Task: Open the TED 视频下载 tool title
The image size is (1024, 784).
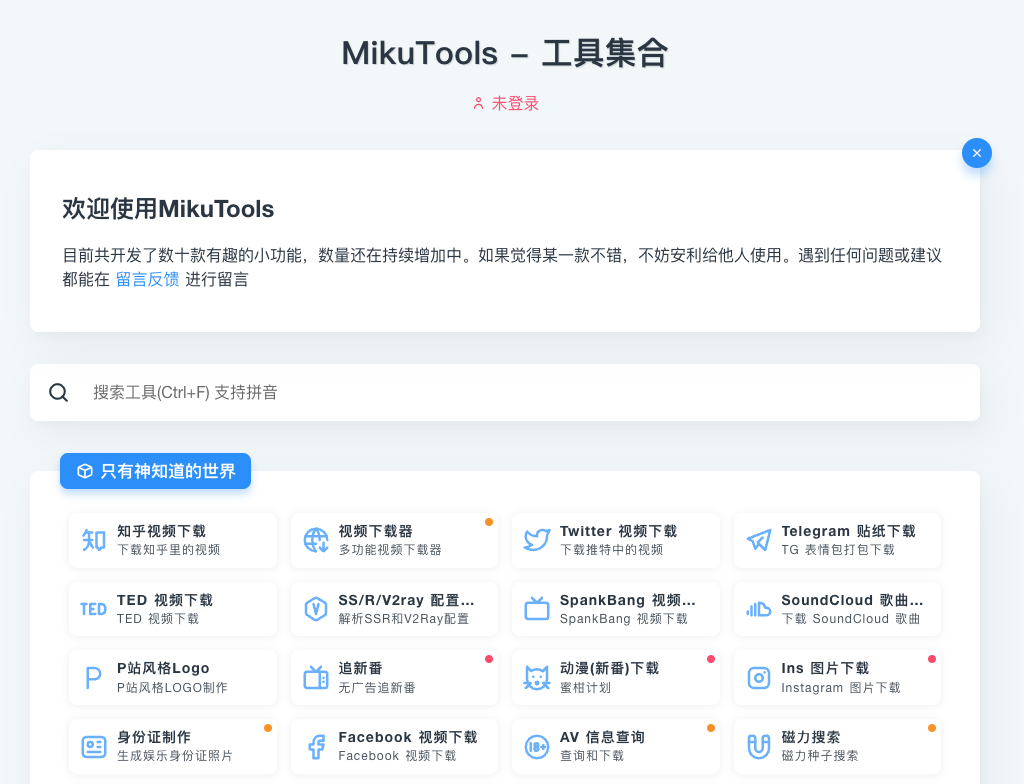Action: click(165, 600)
